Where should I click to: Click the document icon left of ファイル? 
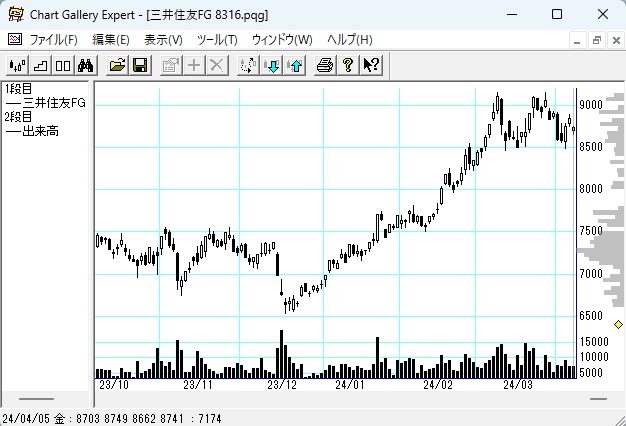click(14, 40)
